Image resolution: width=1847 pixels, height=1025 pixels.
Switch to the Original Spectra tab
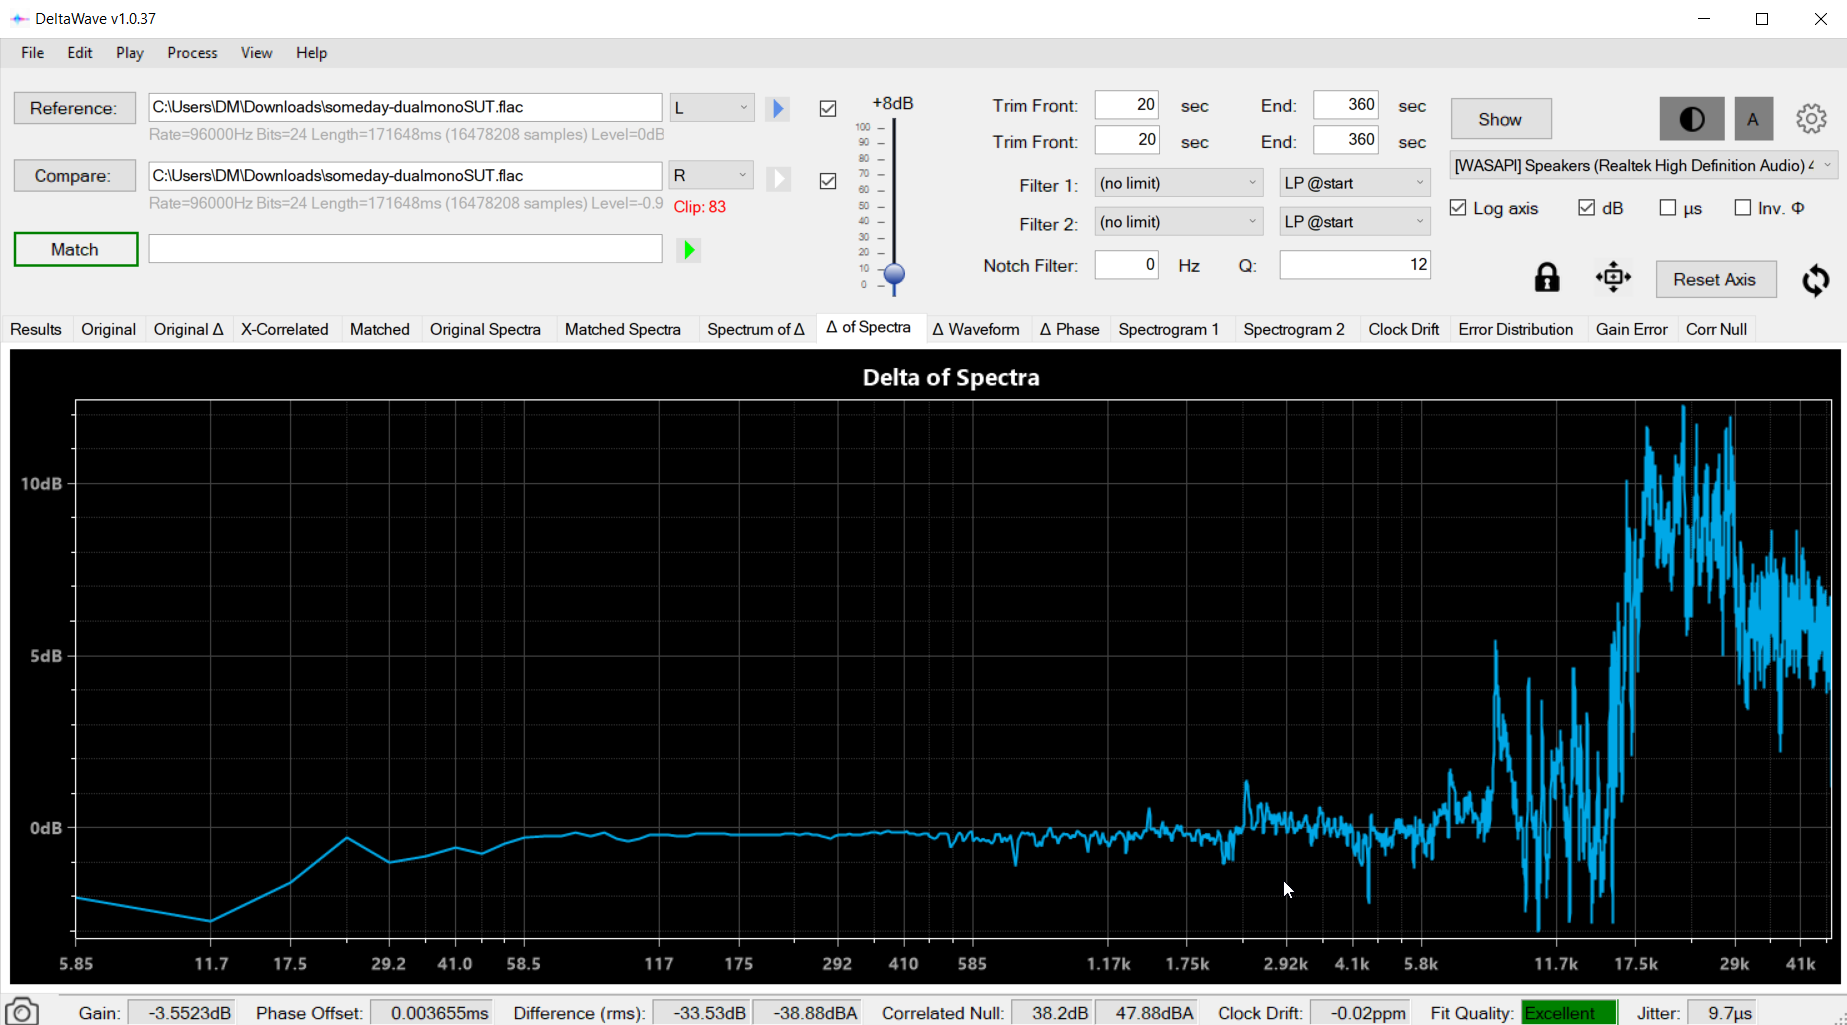coord(485,329)
